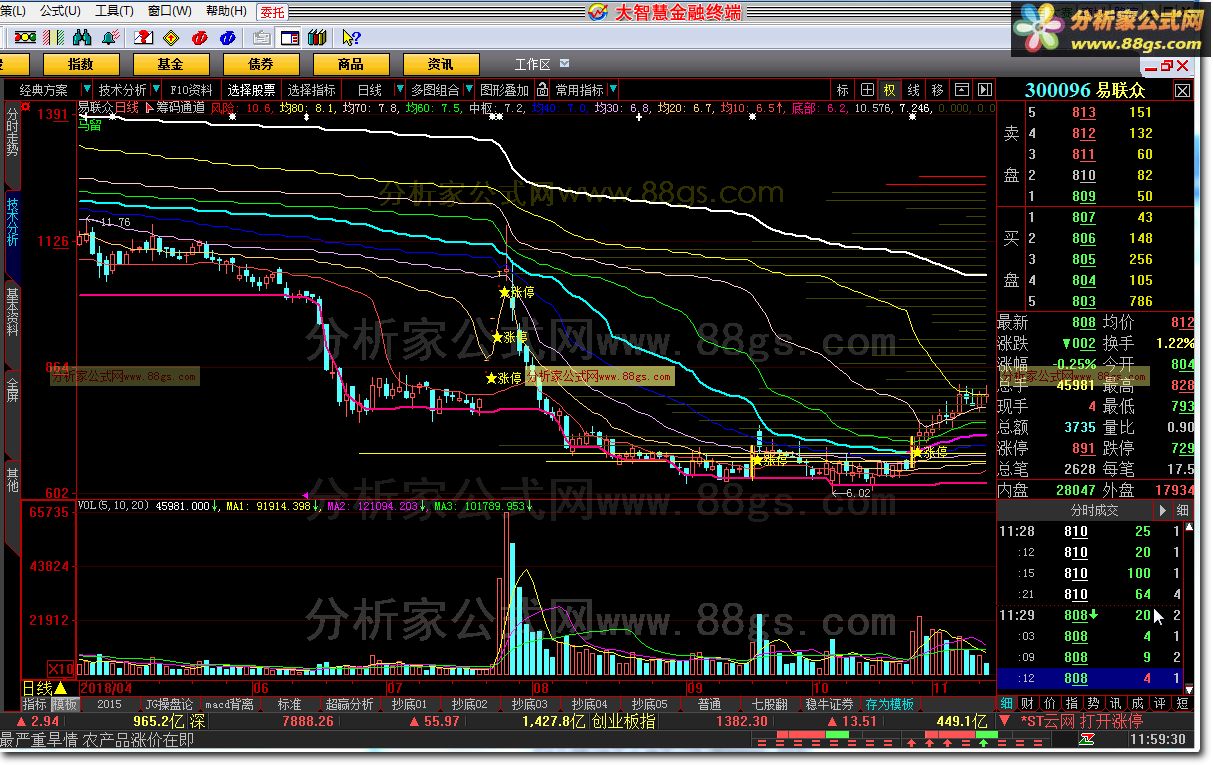The height and width of the screenshot is (765, 1213).
Task: Open F10资料 on chart toolbar
Action: [x=192, y=90]
